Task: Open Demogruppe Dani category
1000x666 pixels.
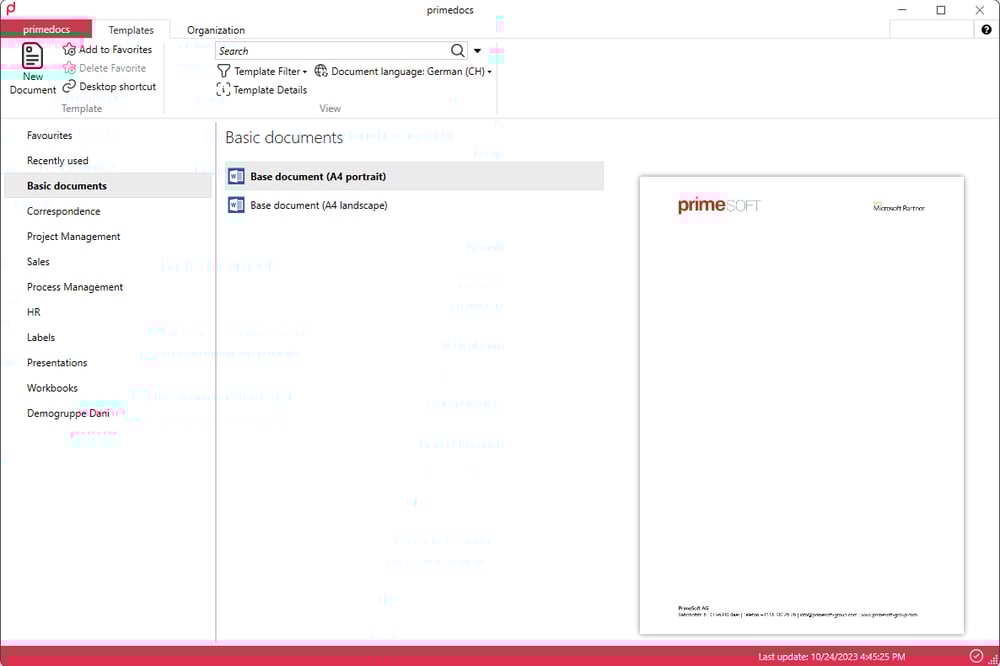Action: click(x=108, y=413)
